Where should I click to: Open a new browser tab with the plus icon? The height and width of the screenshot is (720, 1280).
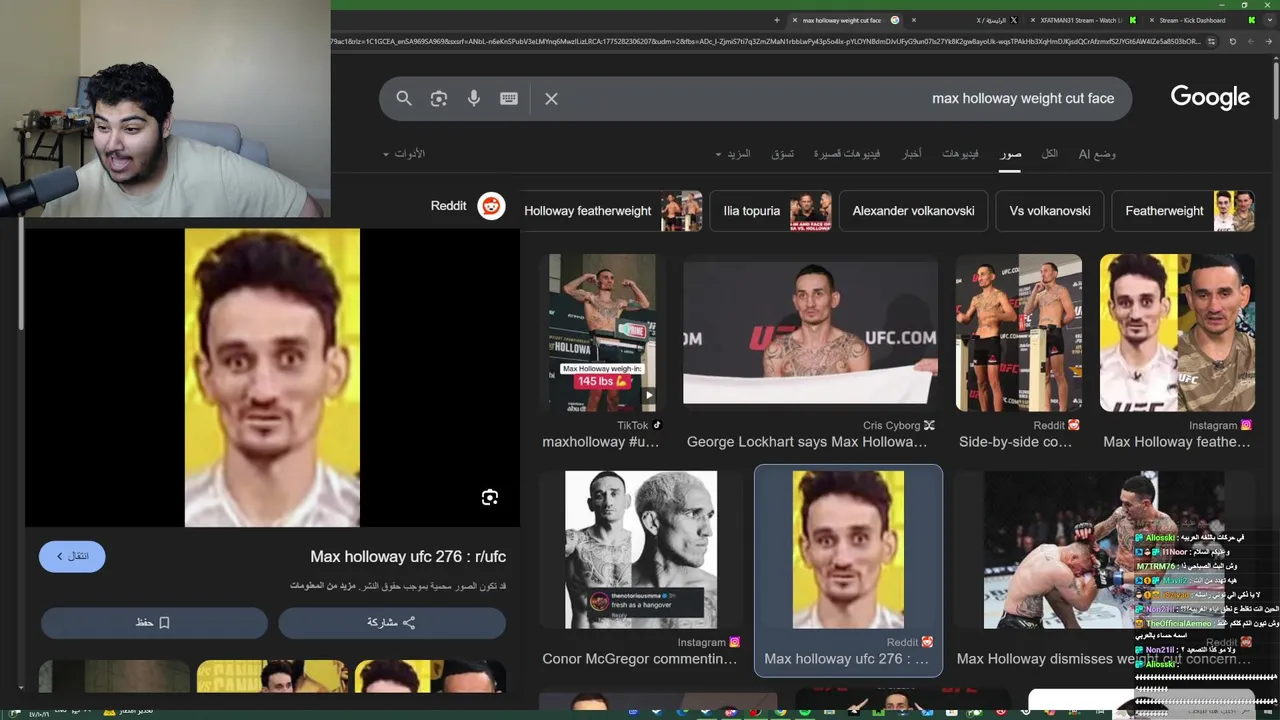pos(777,20)
